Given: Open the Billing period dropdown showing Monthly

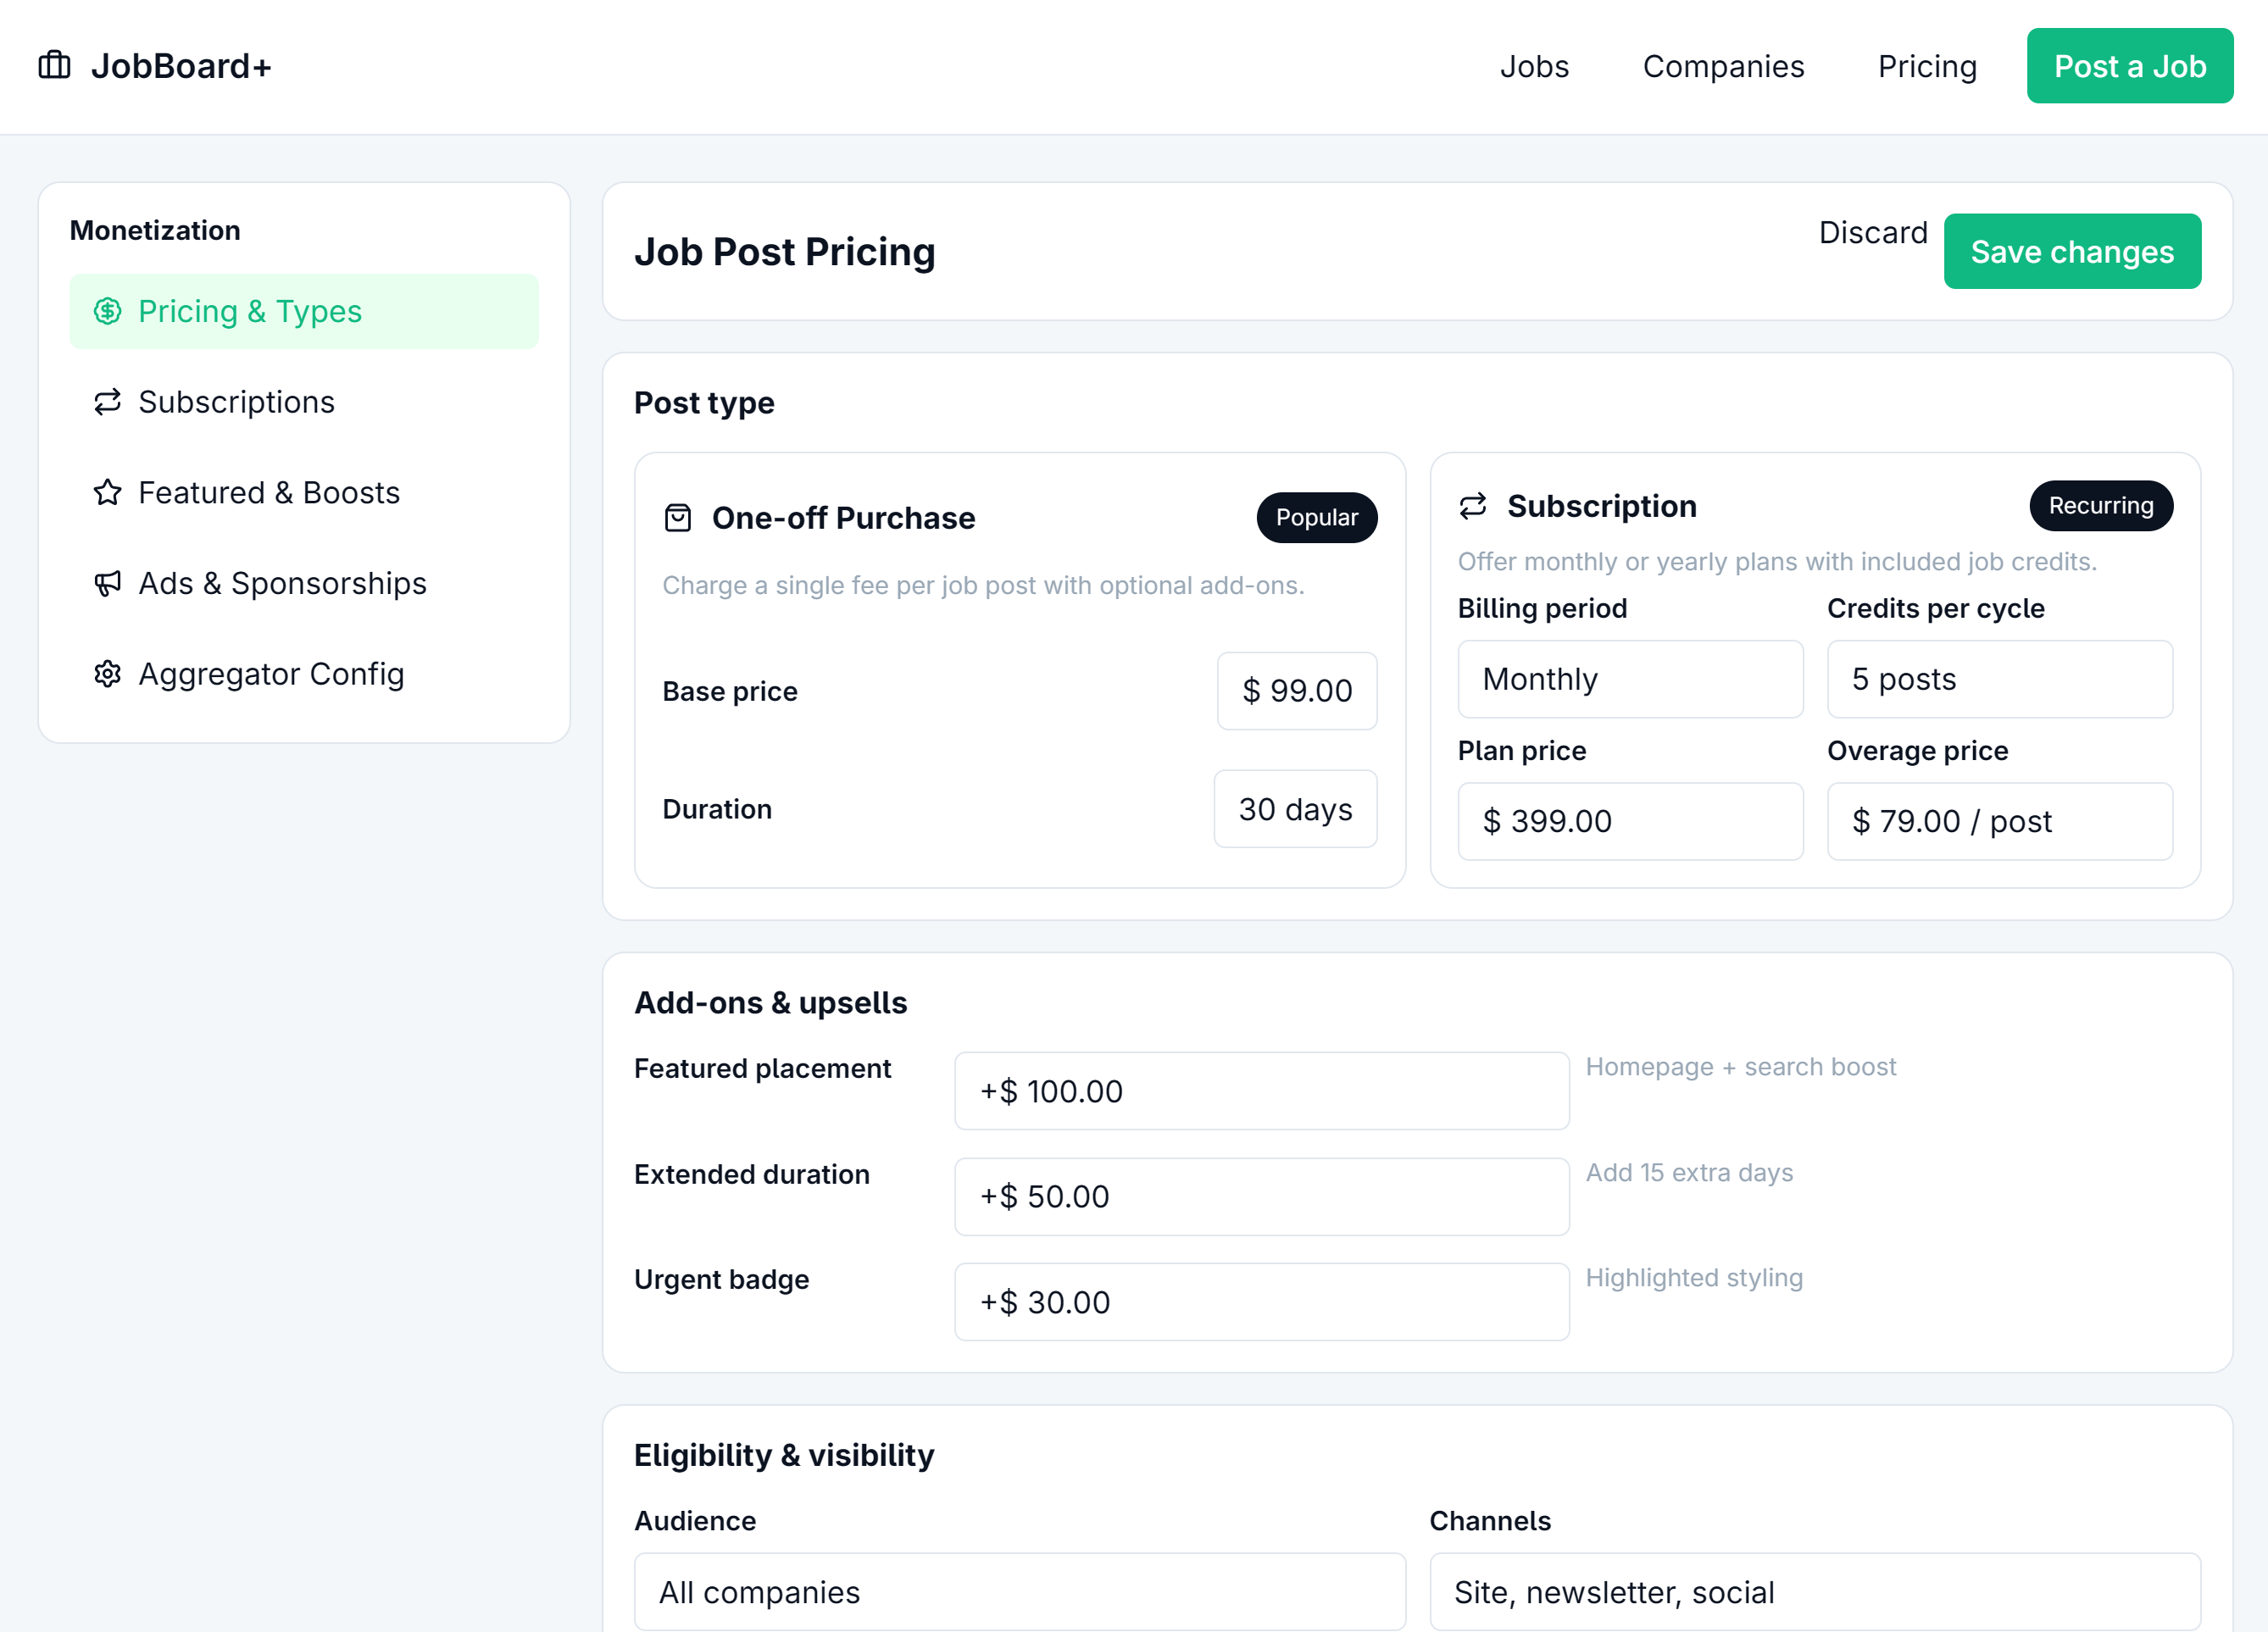Looking at the screenshot, I should [1630, 679].
